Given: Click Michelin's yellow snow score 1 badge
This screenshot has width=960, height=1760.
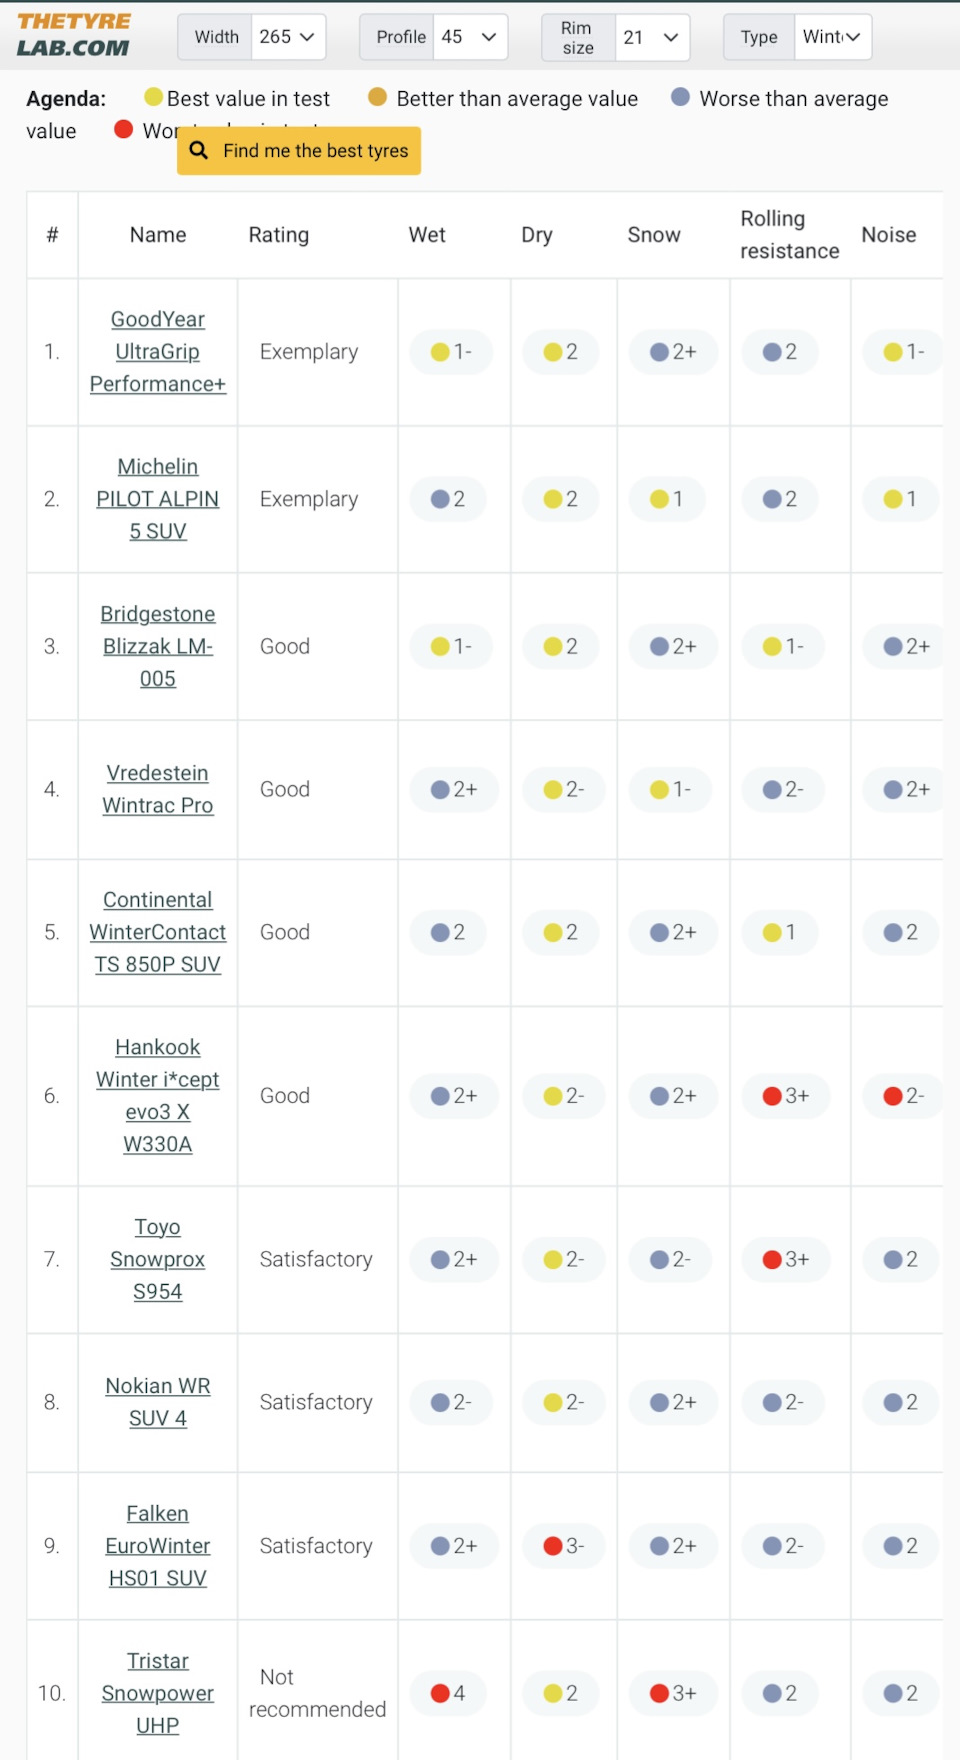Looking at the screenshot, I should [x=667, y=499].
